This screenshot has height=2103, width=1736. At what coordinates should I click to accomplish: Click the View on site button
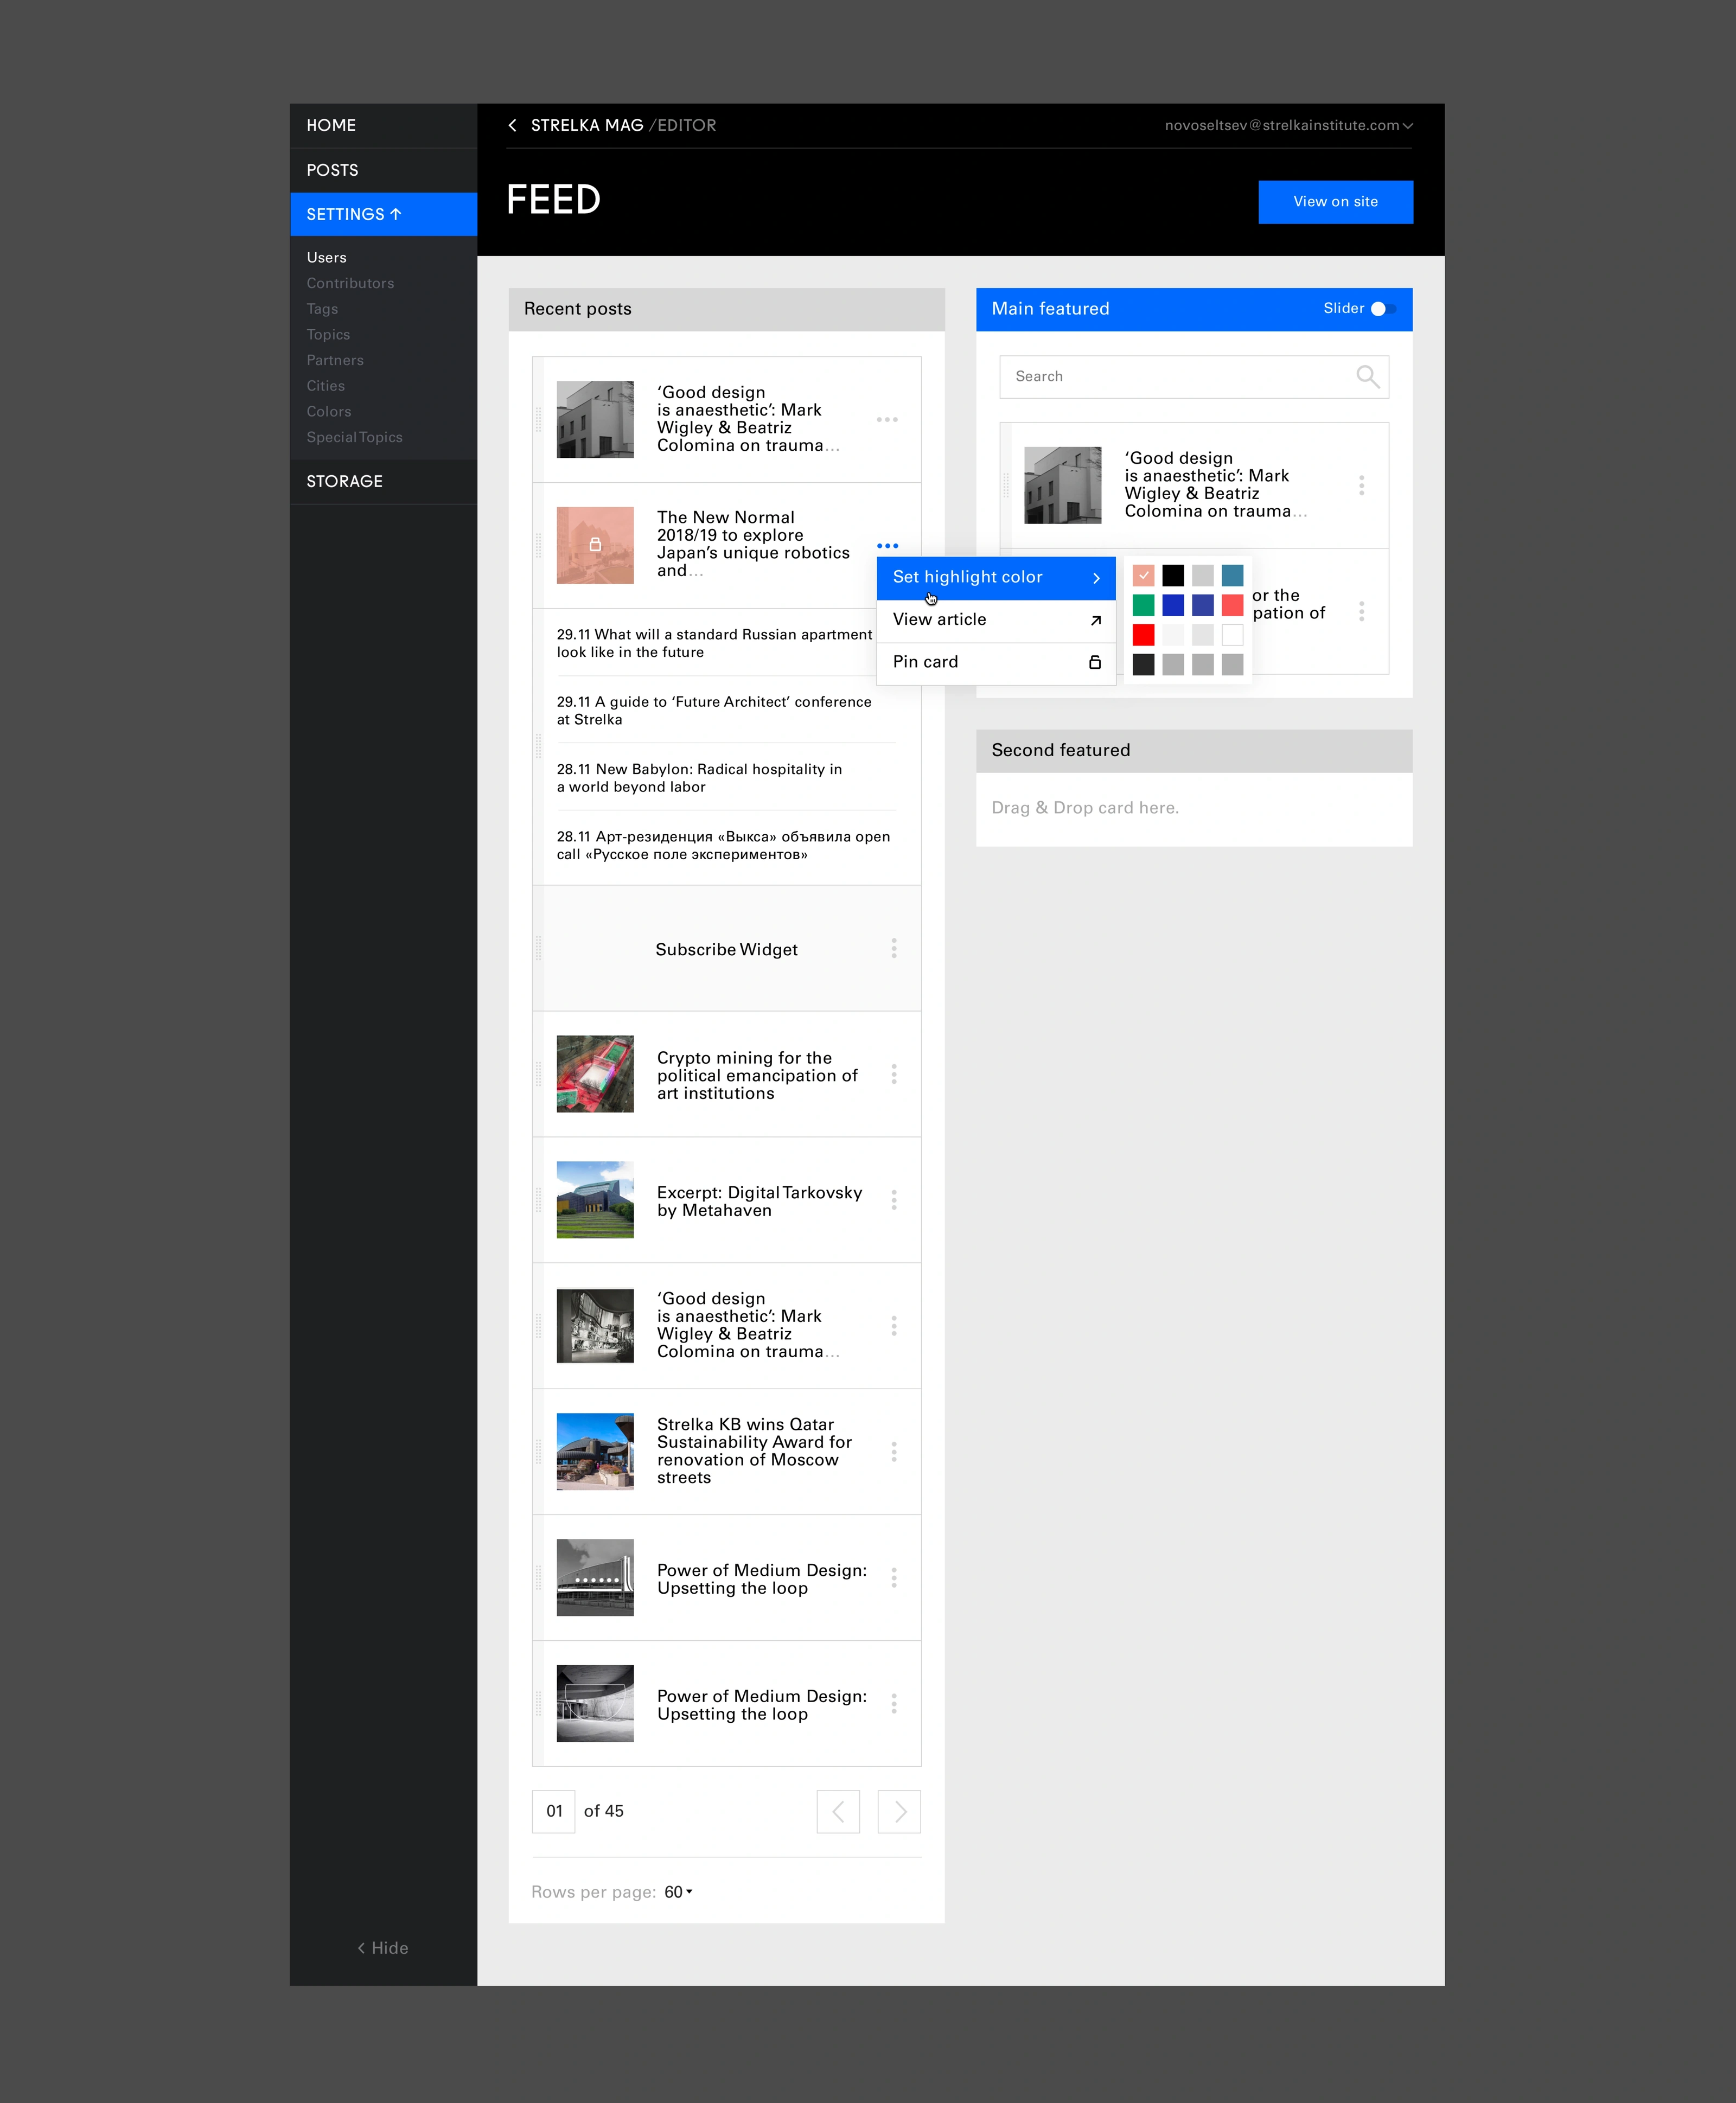(x=1335, y=202)
